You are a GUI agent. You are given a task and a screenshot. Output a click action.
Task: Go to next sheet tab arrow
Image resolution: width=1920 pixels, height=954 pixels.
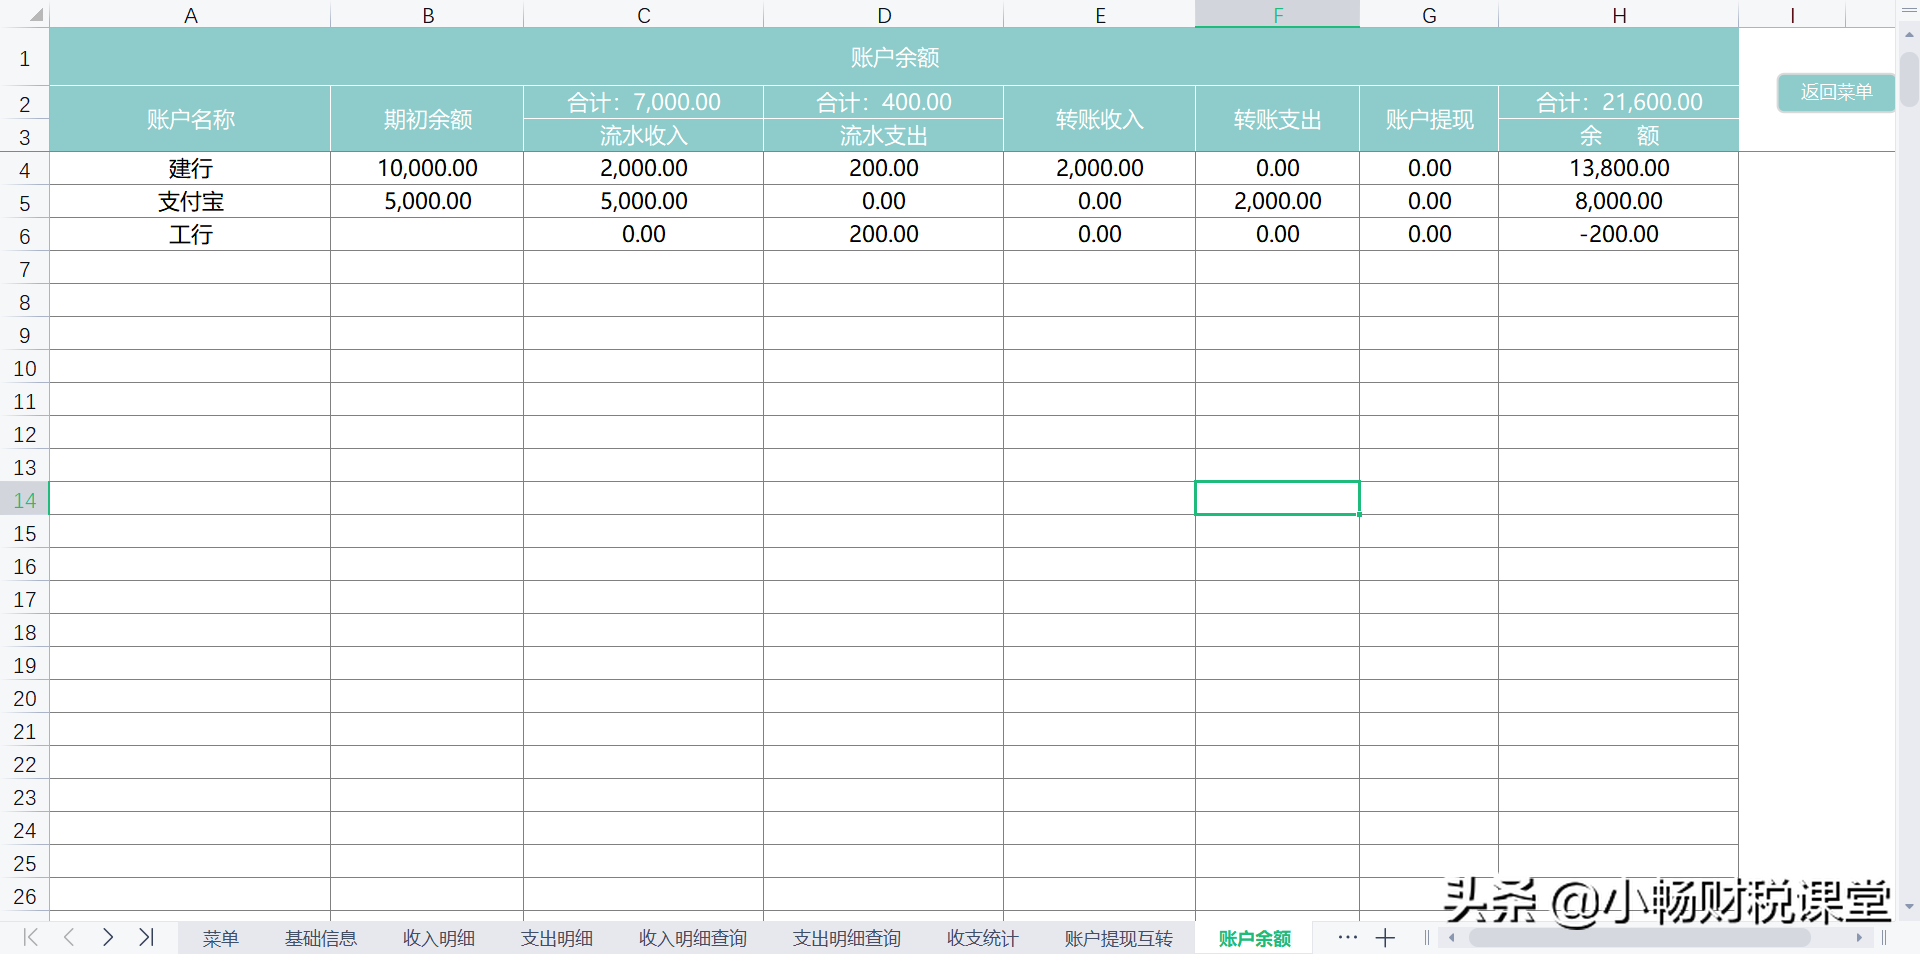tap(107, 937)
